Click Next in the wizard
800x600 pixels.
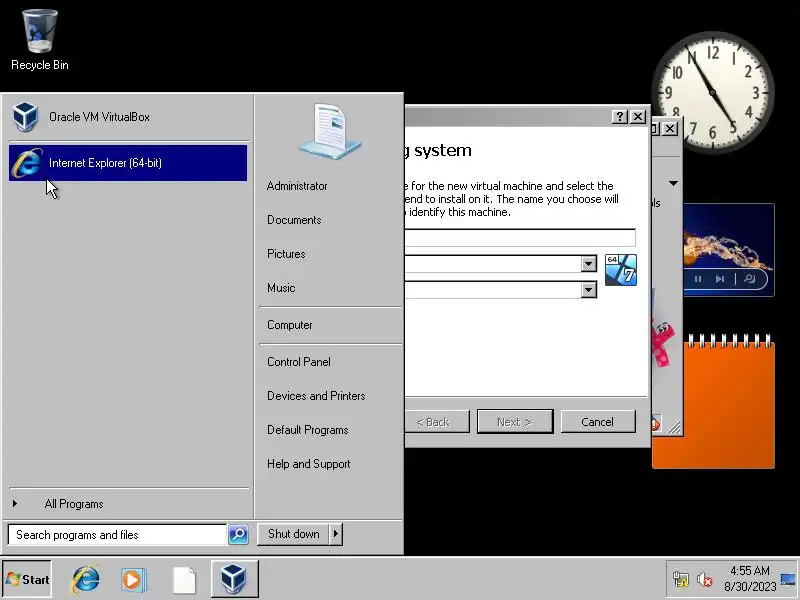[x=515, y=422]
